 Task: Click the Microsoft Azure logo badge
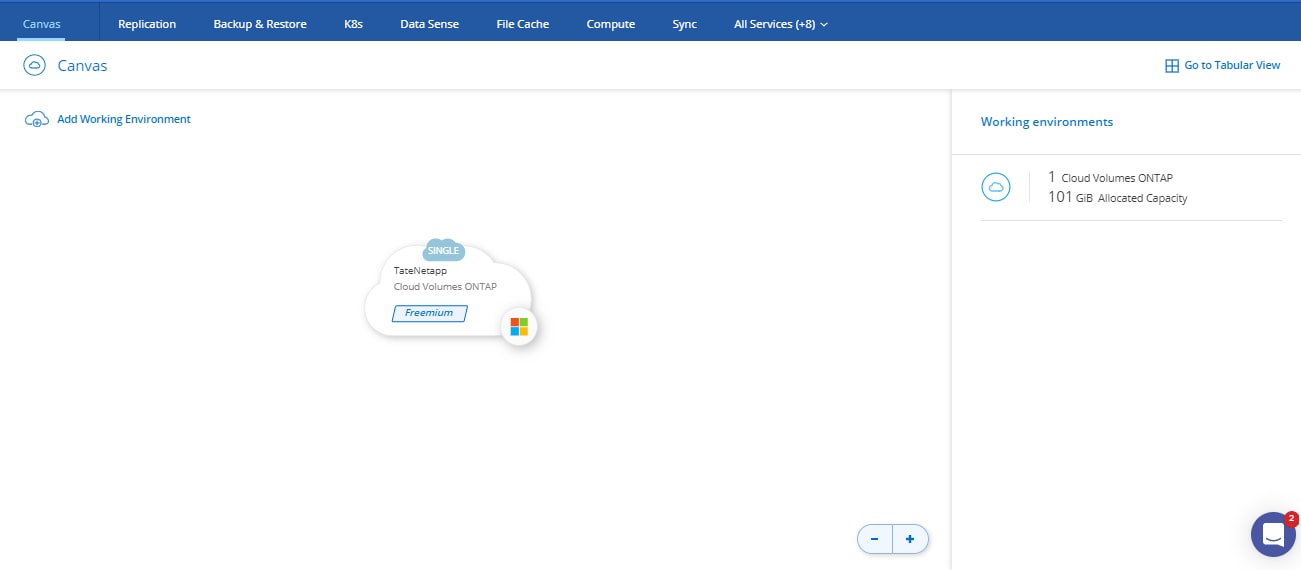click(x=519, y=327)
